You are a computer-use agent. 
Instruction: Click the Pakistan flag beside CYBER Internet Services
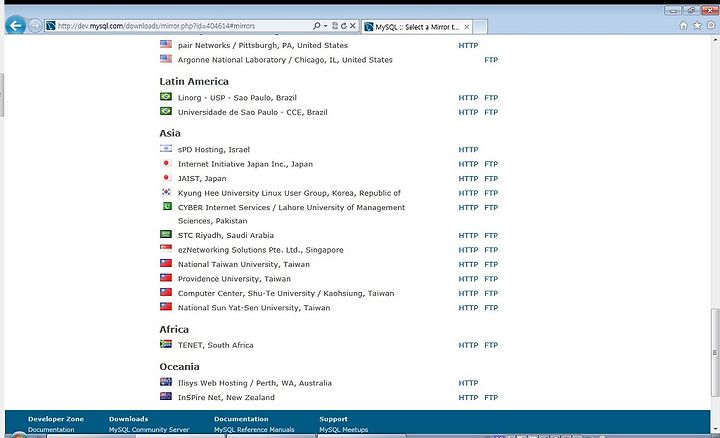tap(167, 206)
